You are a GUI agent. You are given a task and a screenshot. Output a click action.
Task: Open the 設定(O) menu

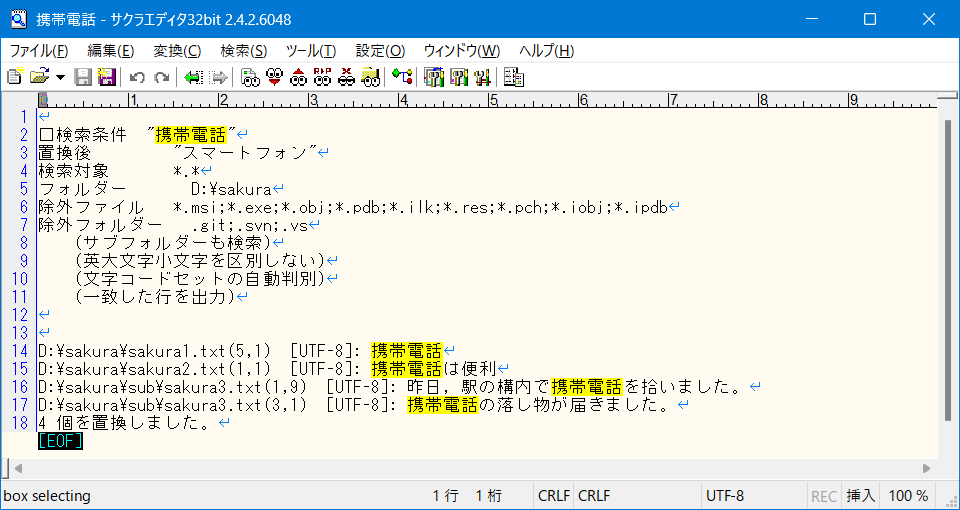[381, 50]
